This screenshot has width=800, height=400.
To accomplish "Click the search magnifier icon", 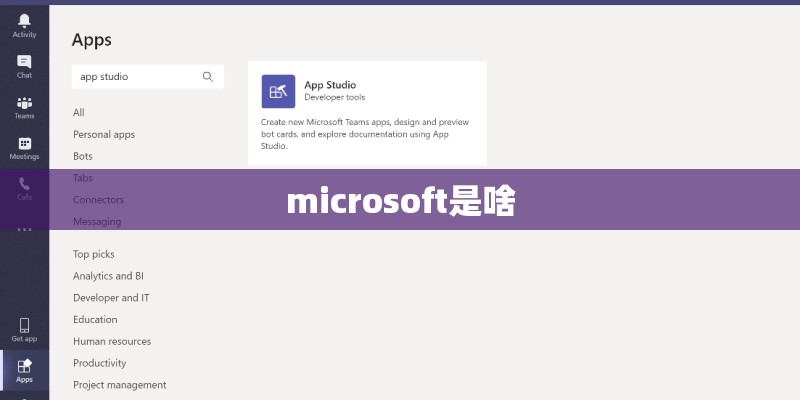I will tap(208, 77).
